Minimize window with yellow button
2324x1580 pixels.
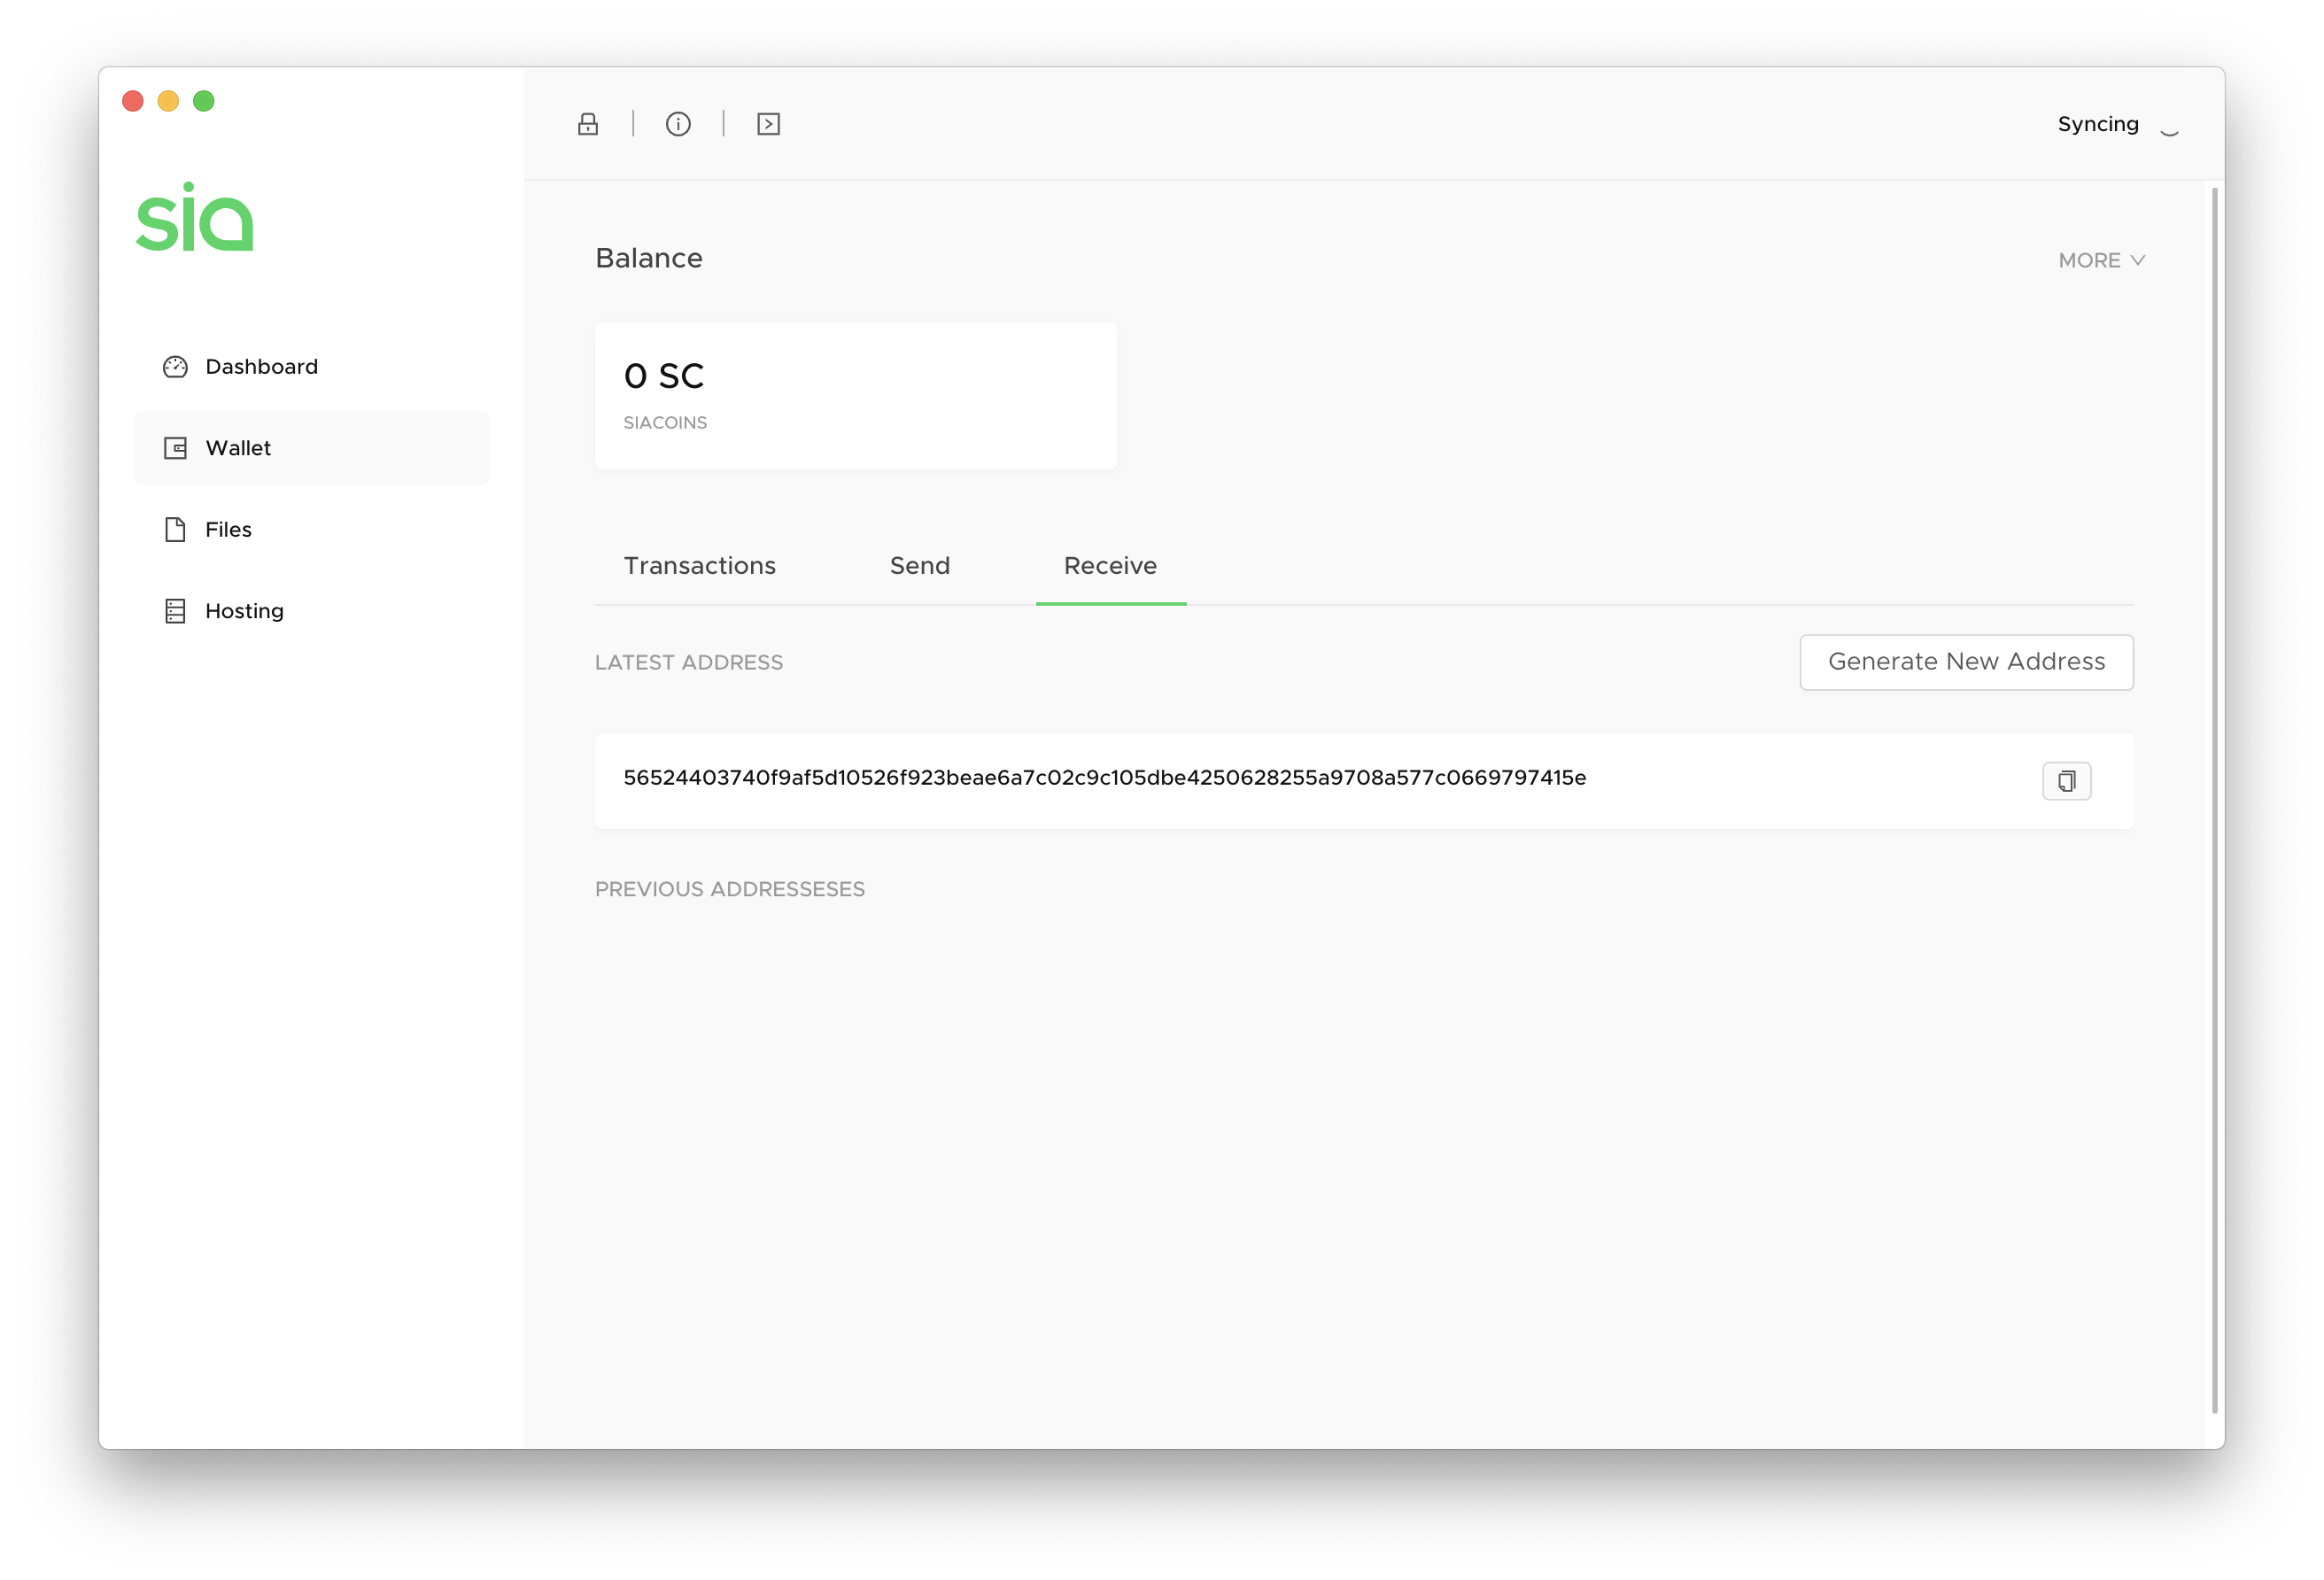[168, 101]
